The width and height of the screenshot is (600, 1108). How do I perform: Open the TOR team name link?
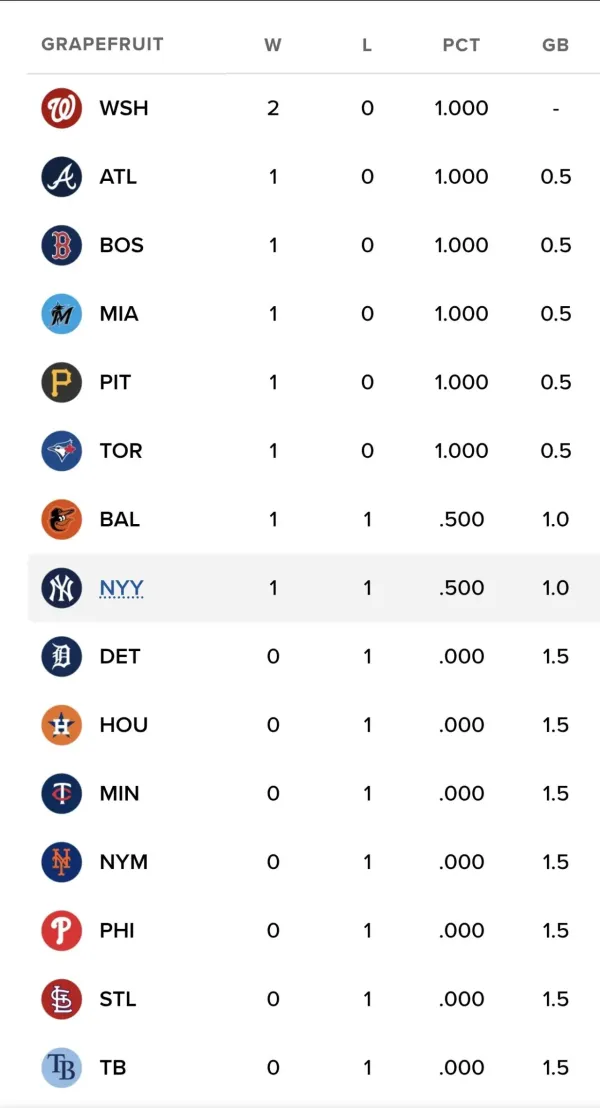point(121,451)
